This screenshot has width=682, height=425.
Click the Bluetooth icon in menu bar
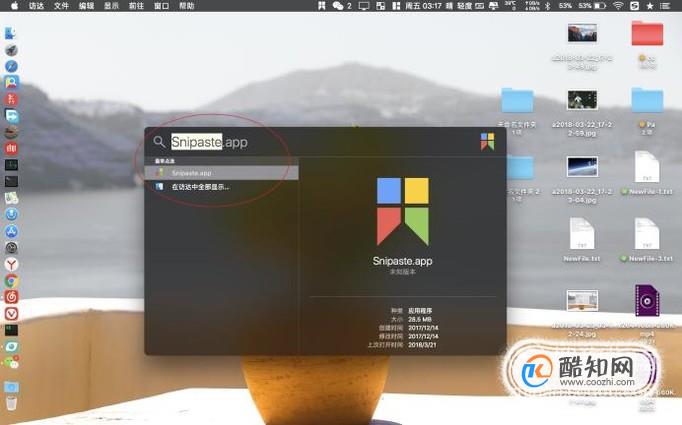point(548,6)
